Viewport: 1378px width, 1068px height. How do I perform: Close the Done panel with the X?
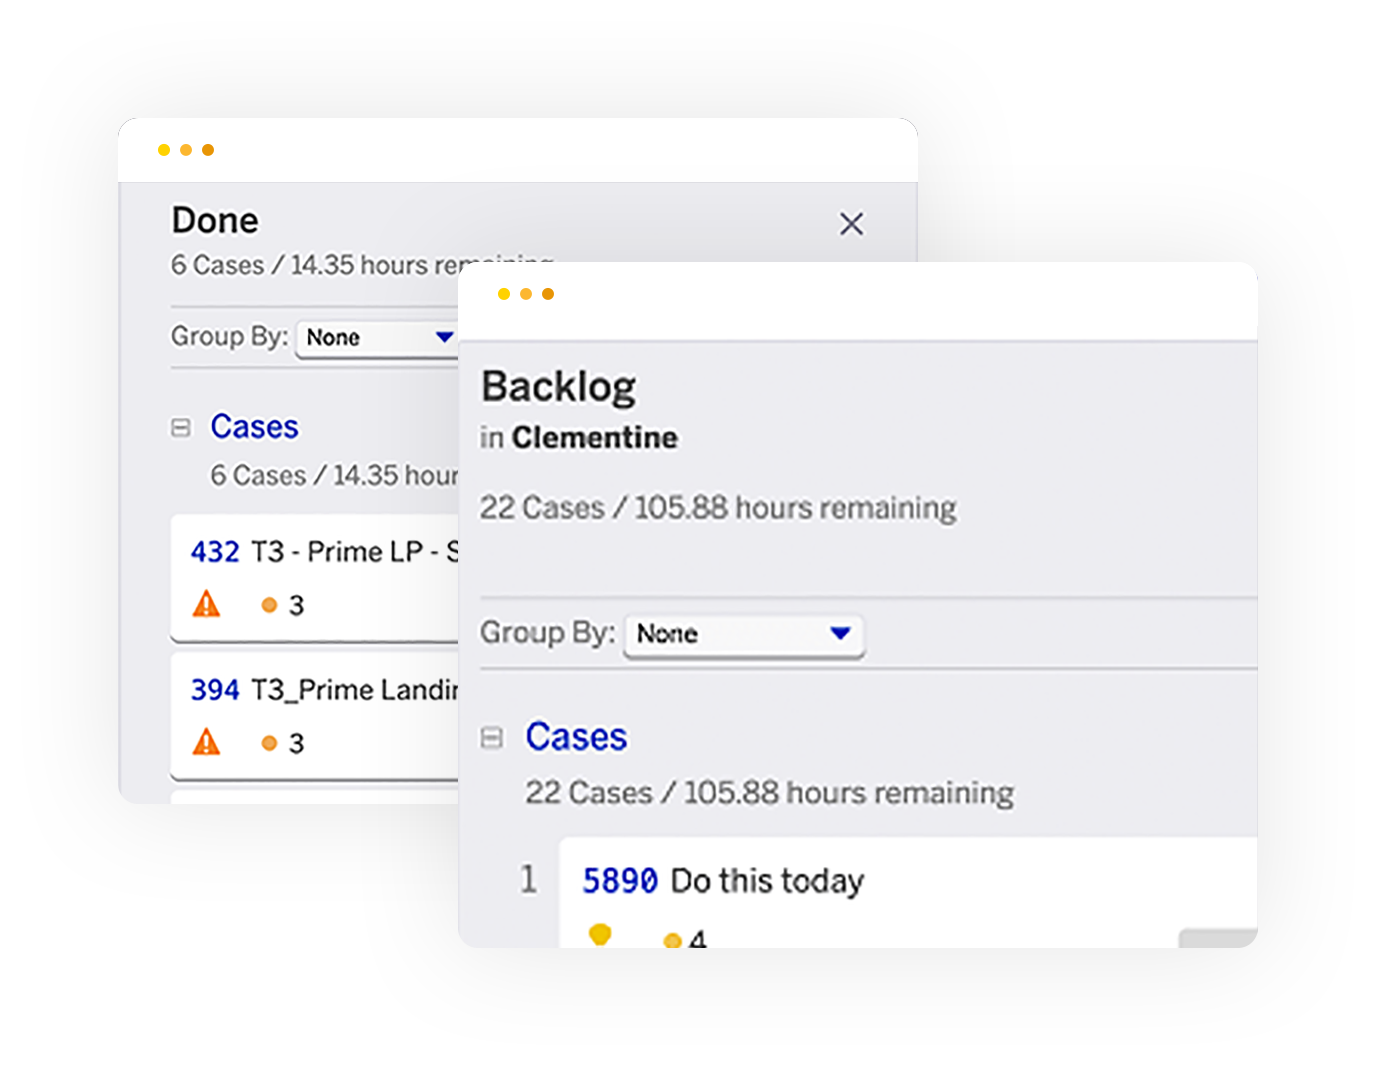click(851, 223)
